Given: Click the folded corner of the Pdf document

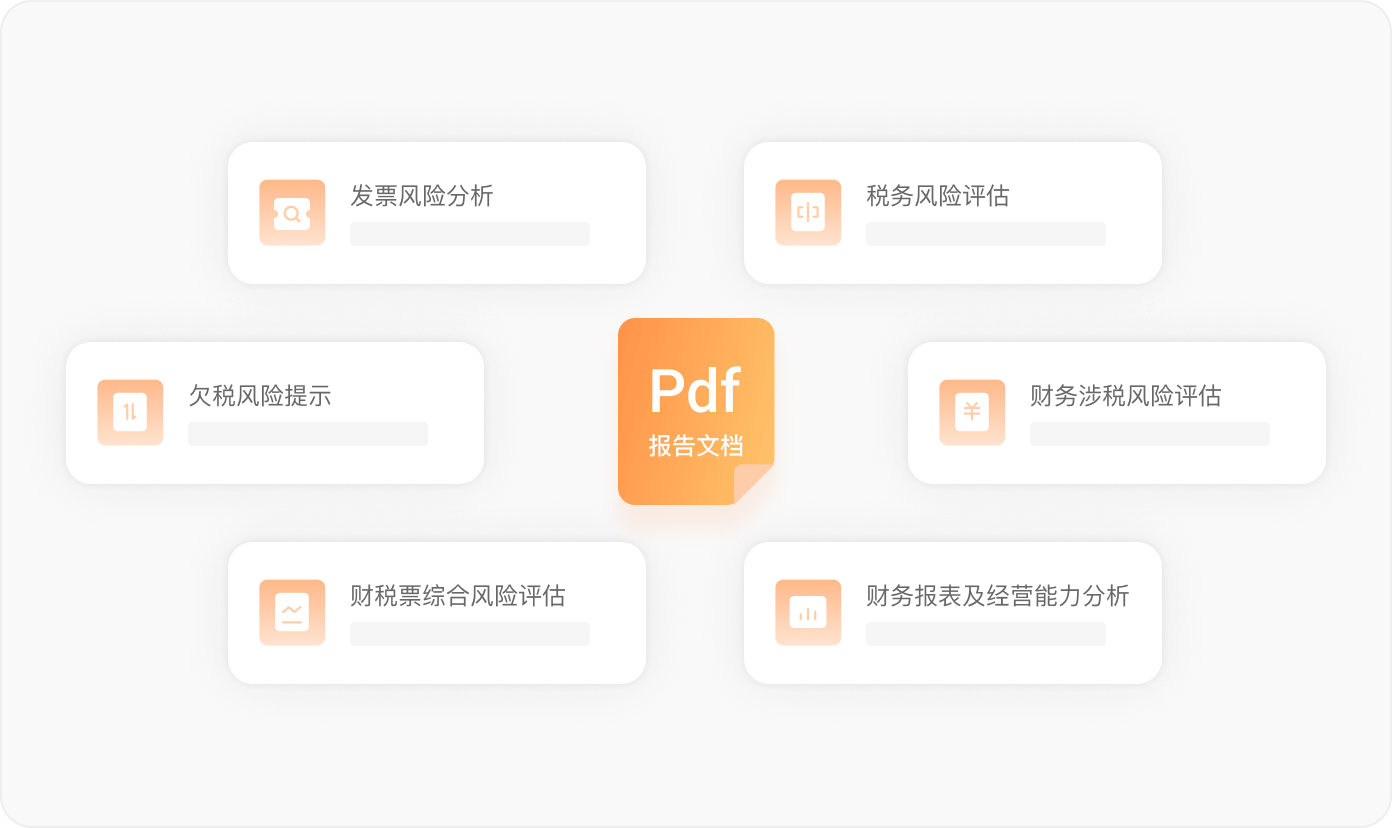Looking at the screenshot, I should pos(753,485).
